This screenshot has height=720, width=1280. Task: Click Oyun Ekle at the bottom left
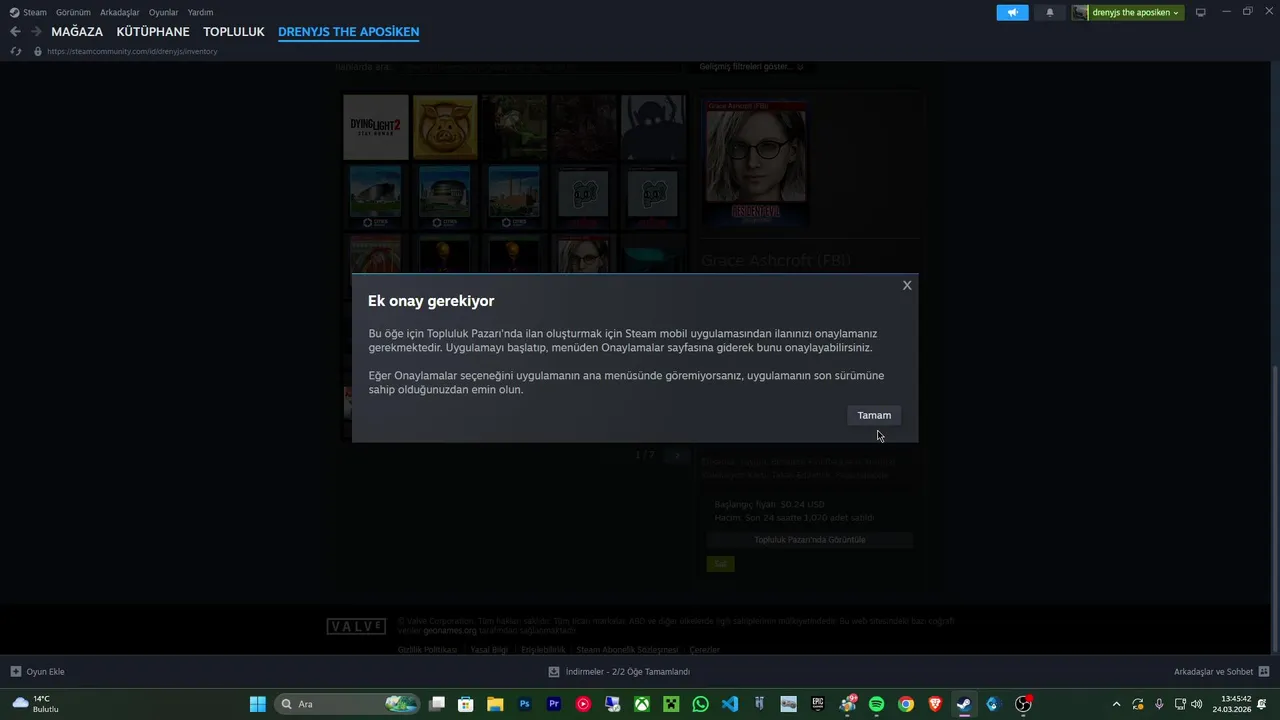(37, 672)
